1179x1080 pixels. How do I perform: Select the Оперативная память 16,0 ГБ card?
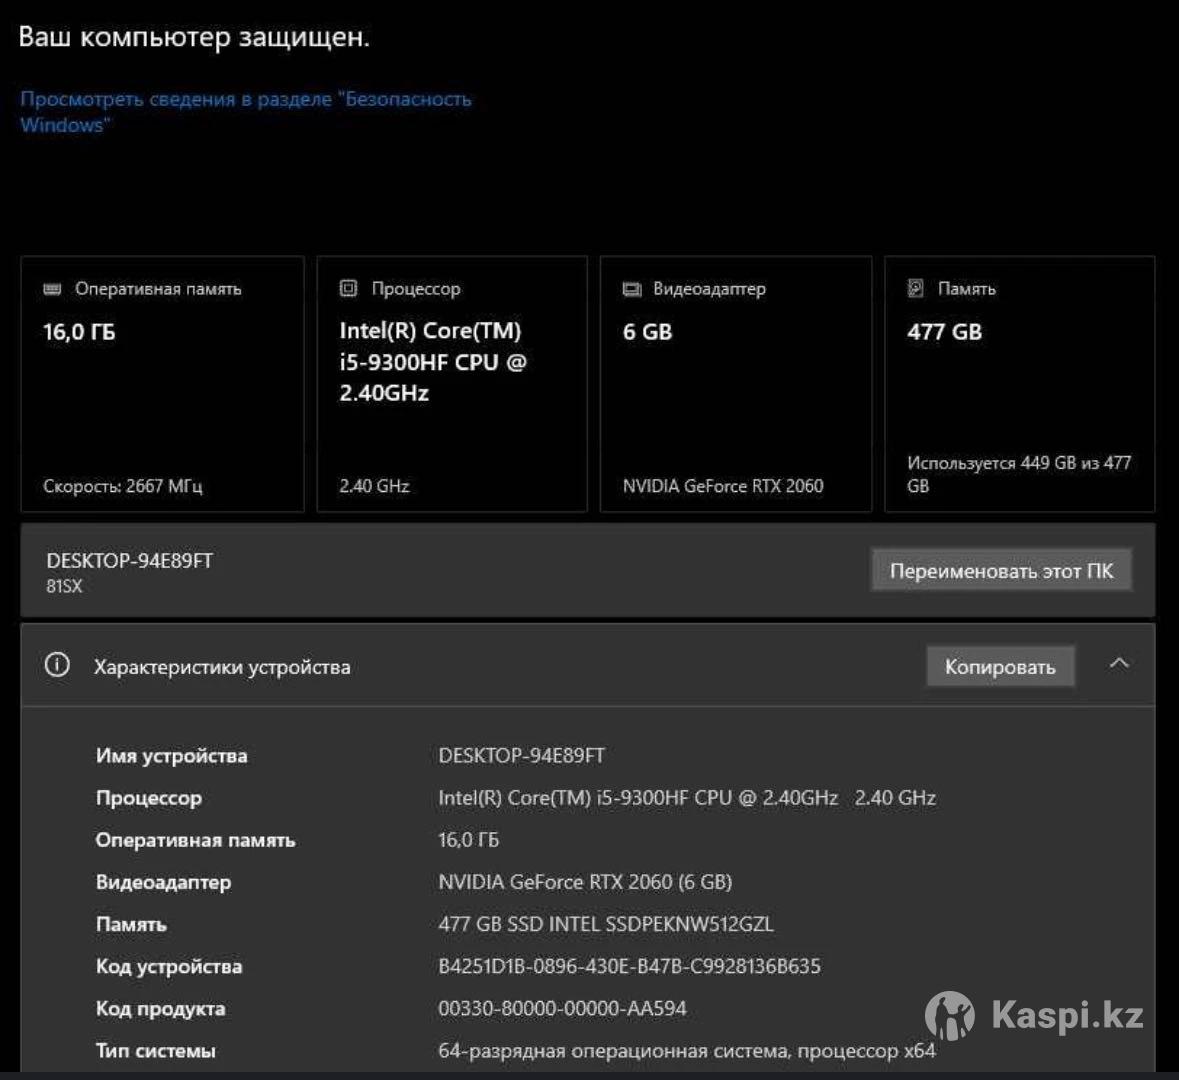click(x=162, y=384)
